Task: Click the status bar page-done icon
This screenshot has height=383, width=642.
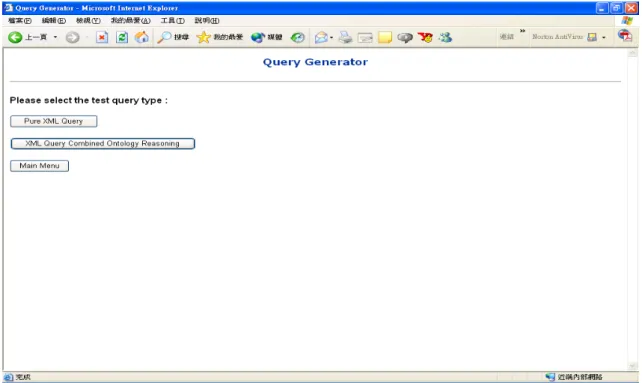Action: point(8,377)
